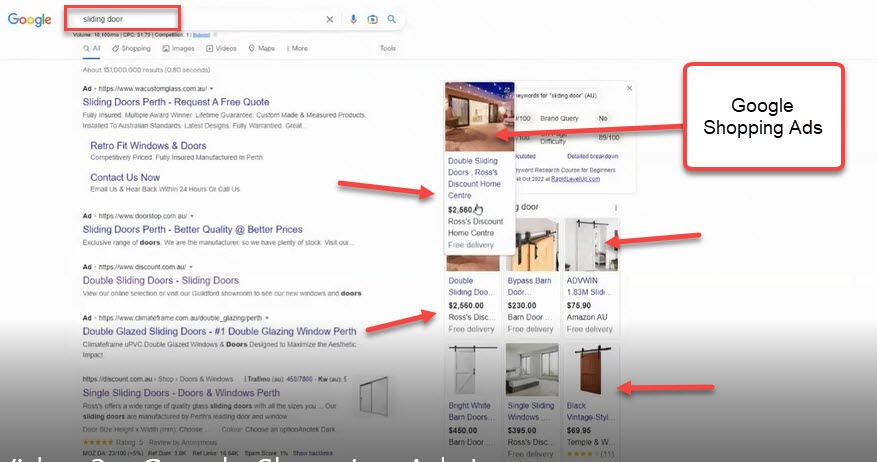
Task: Open 'Sliding Doors Perth - Better Quality @ Better Prices'
Action: (192, 229)
